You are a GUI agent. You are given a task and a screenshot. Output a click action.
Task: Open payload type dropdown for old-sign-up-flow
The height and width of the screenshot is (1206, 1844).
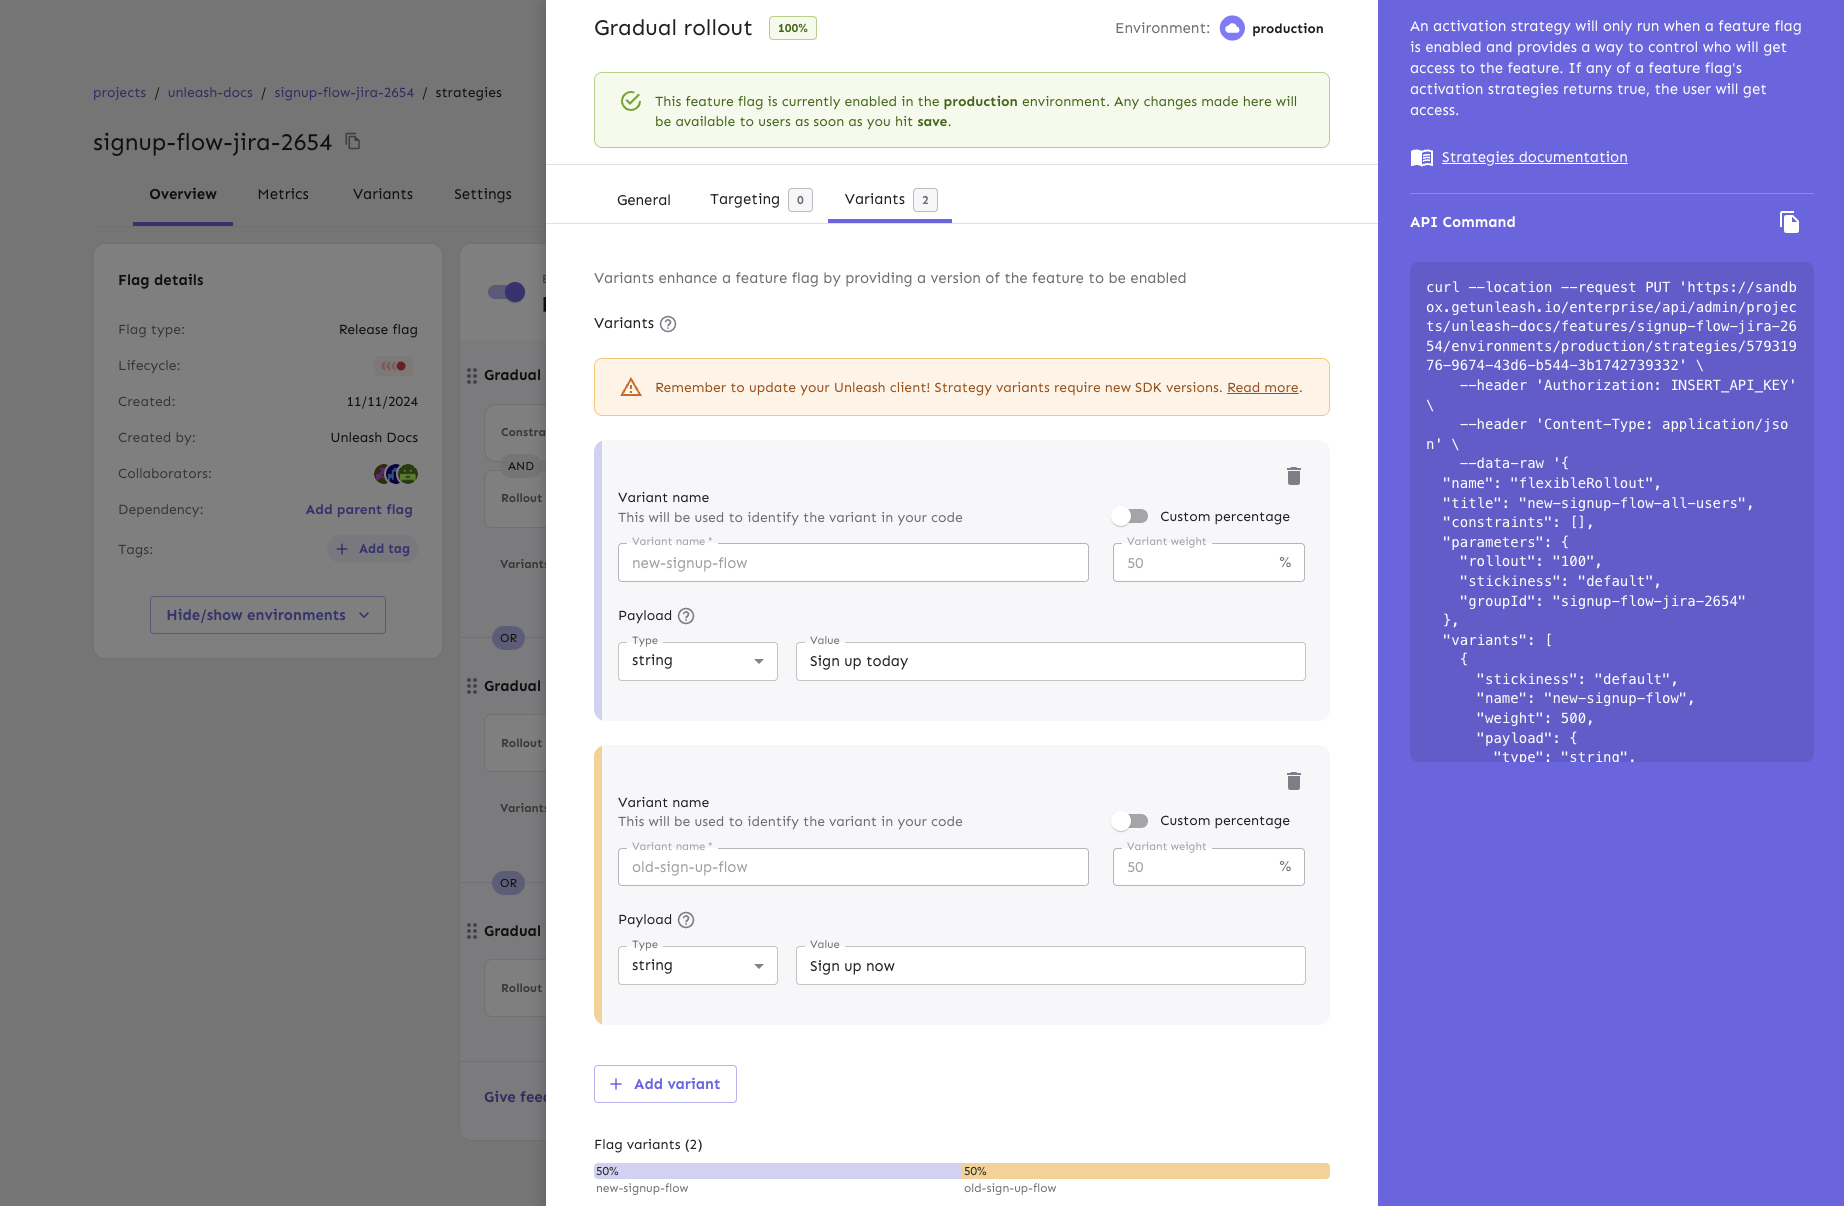[697, 966]
